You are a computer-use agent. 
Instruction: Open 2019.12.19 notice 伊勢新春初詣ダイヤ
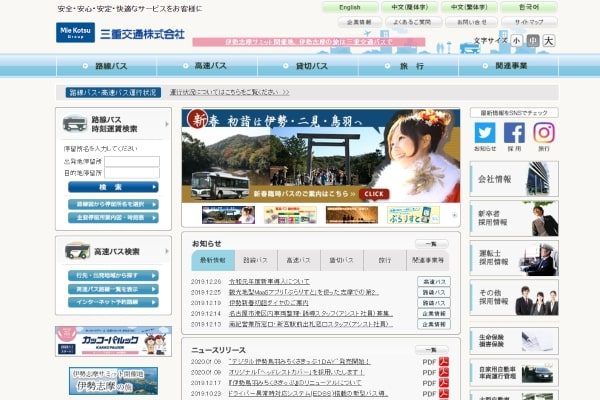click(269, 303)
